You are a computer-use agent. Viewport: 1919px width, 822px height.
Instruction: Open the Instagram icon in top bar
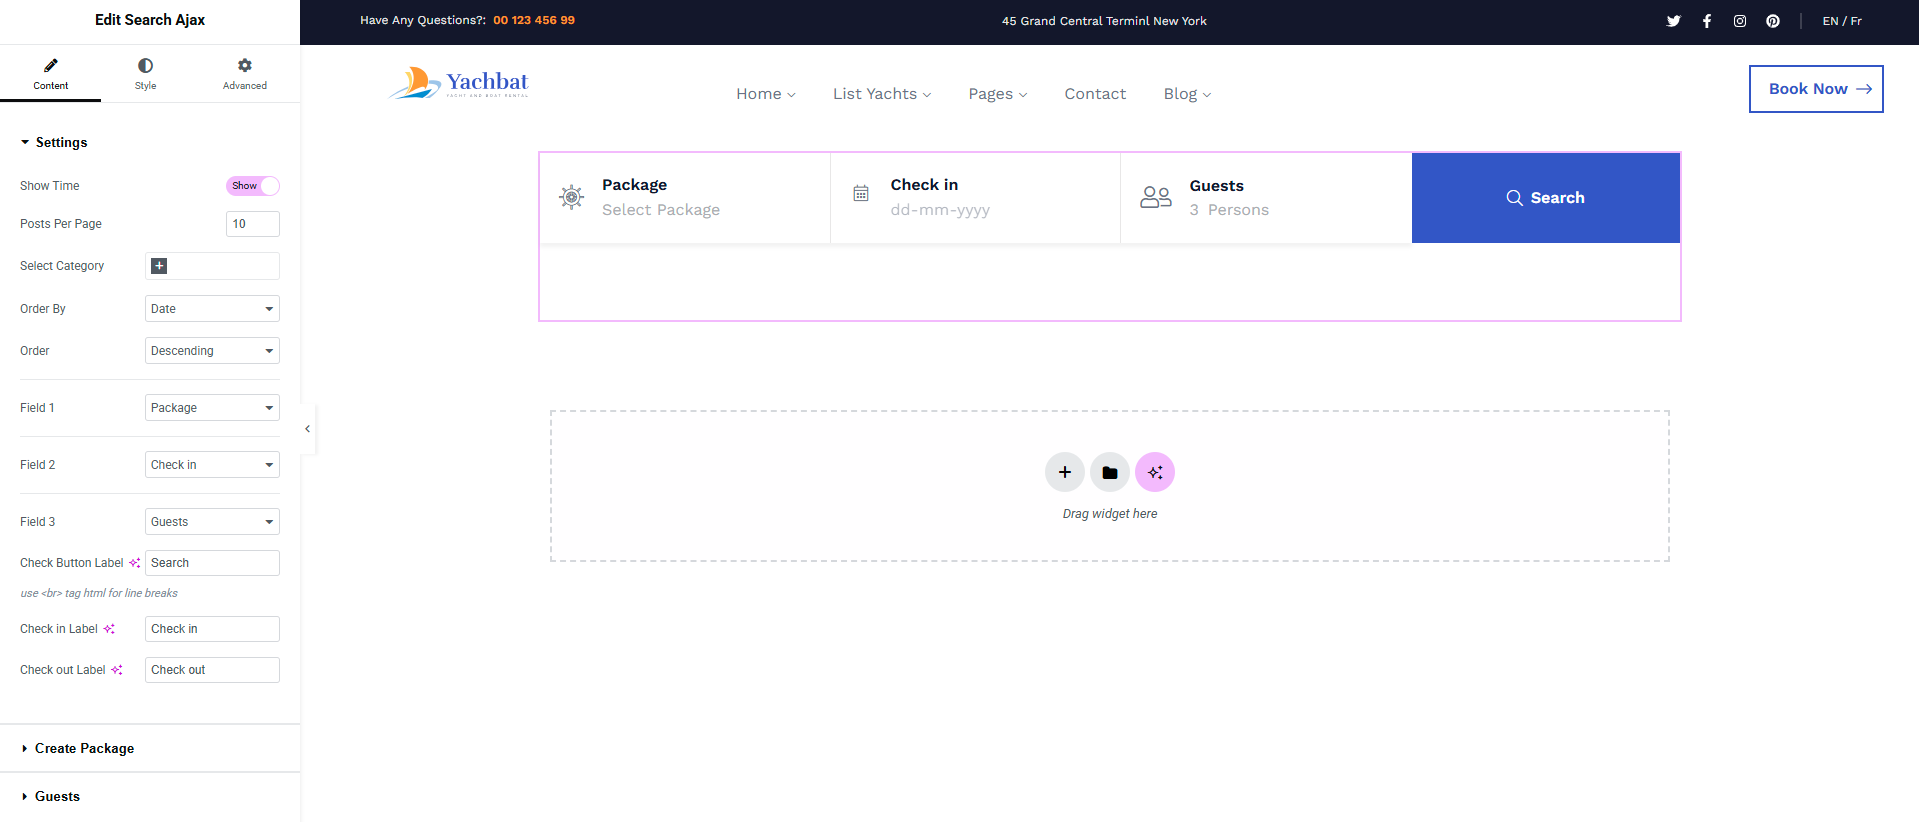click(x=1740, y=21)
